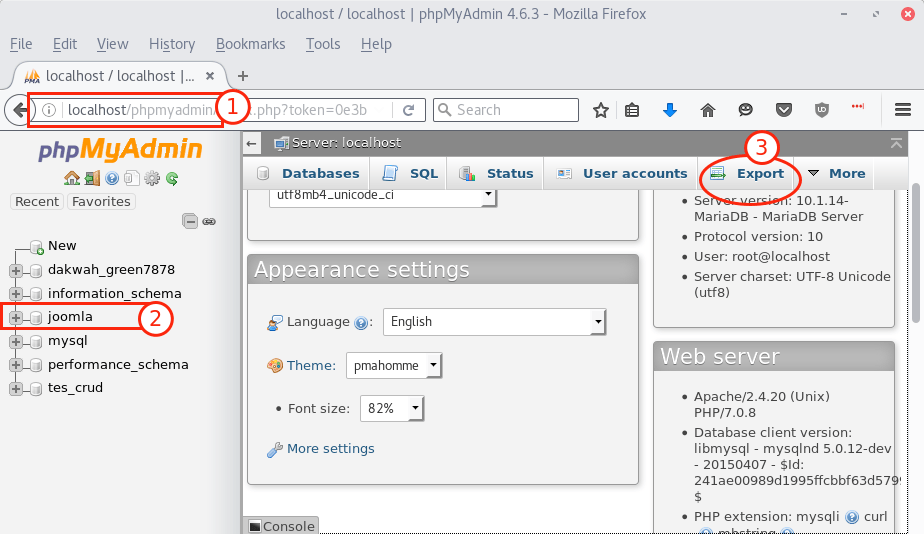Viewport: 924px width, 534px height.
Task: Open the Font size dropdown at 82%
Action: 394,409
